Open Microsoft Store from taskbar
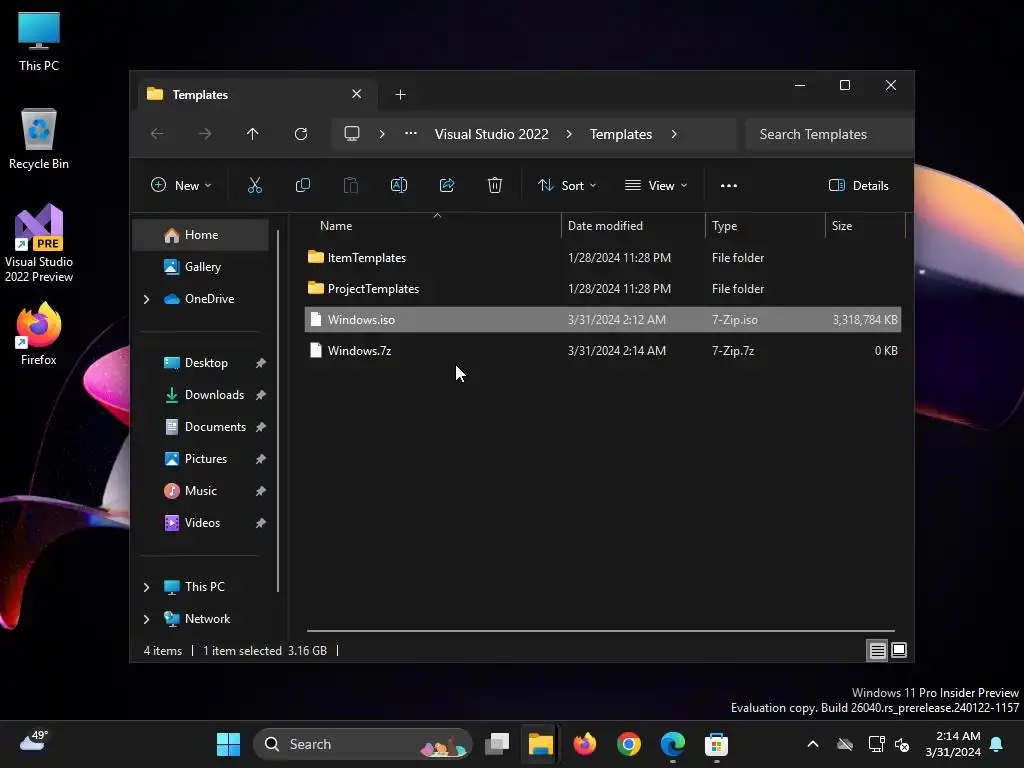 pyautogui.click(x=716, y=744)
